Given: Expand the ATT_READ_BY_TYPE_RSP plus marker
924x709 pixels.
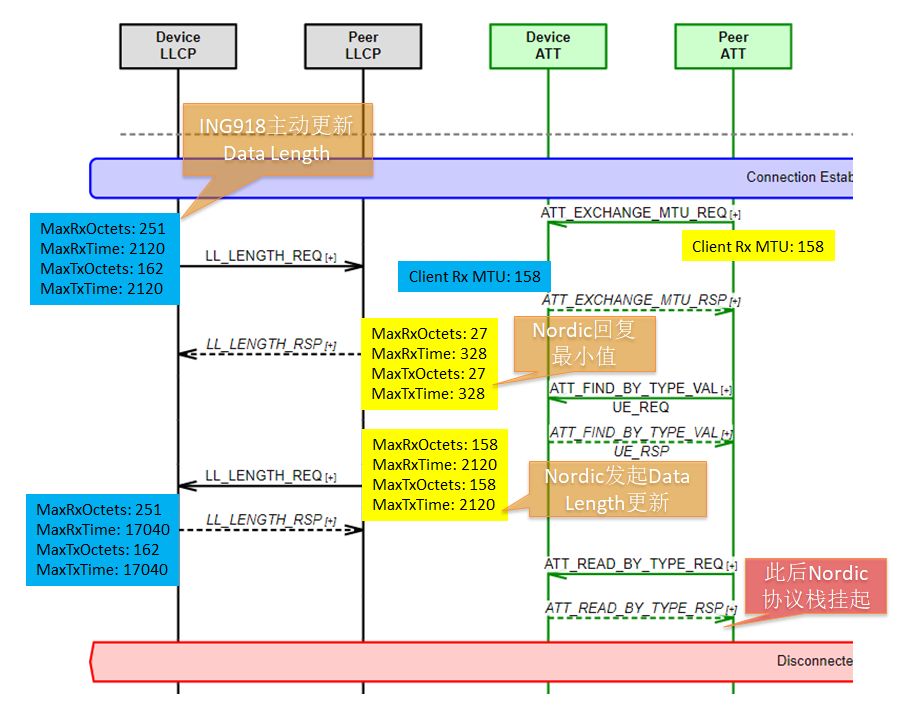Looking at the screenshot, I should [731, 609].
